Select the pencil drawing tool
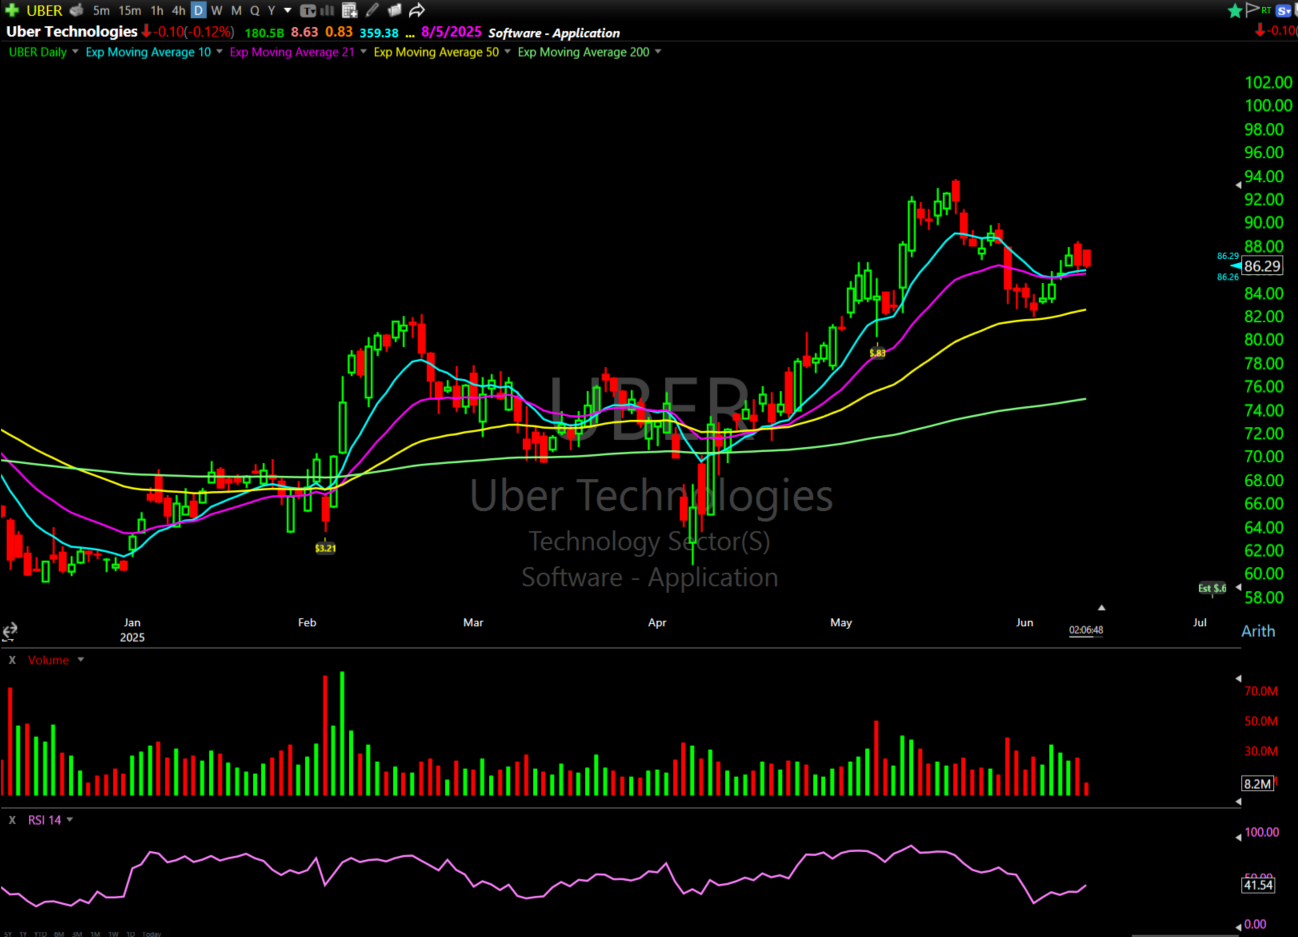 (372, 10)
